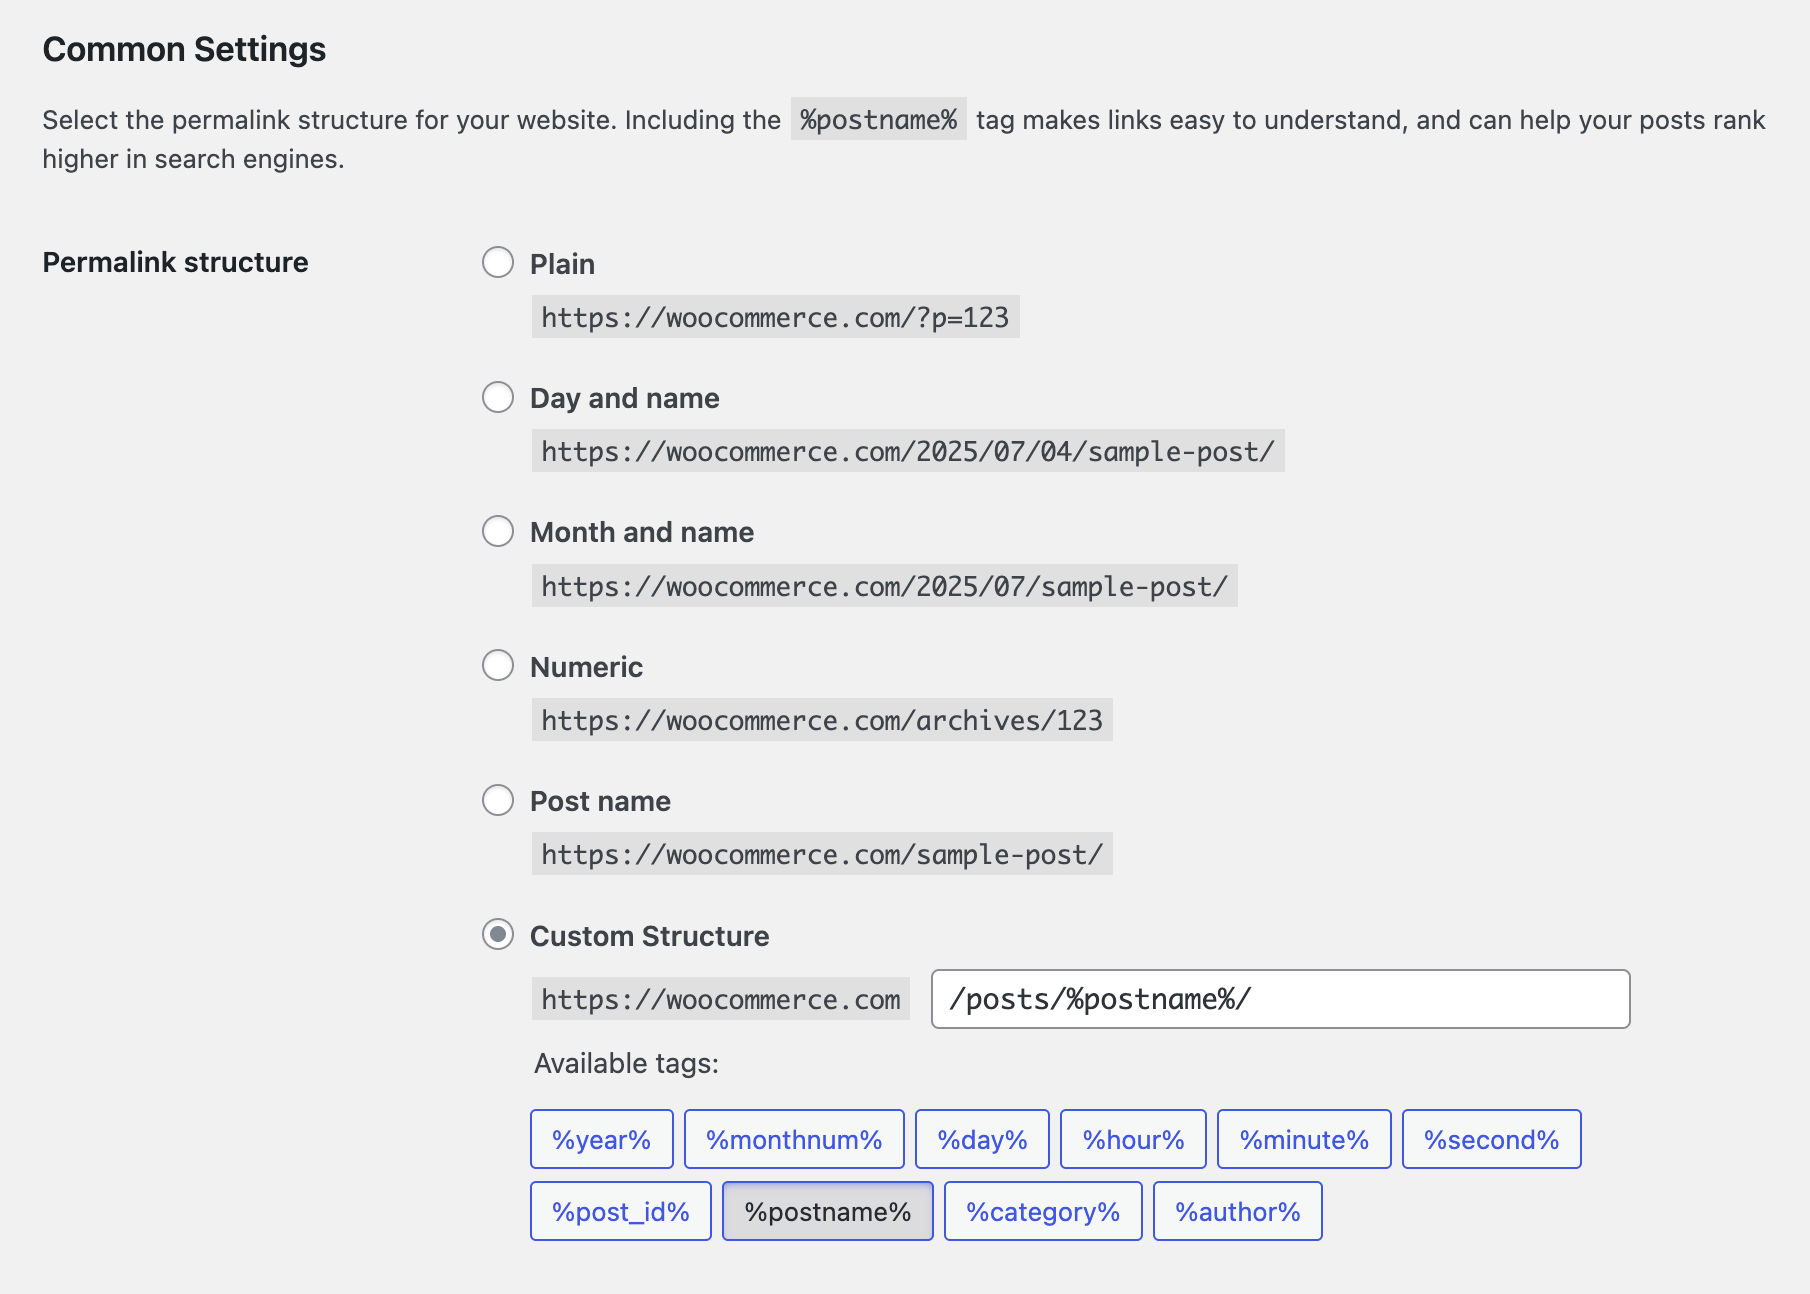
Task: Click the %postname% code in the description
Action: pos(877,120)
